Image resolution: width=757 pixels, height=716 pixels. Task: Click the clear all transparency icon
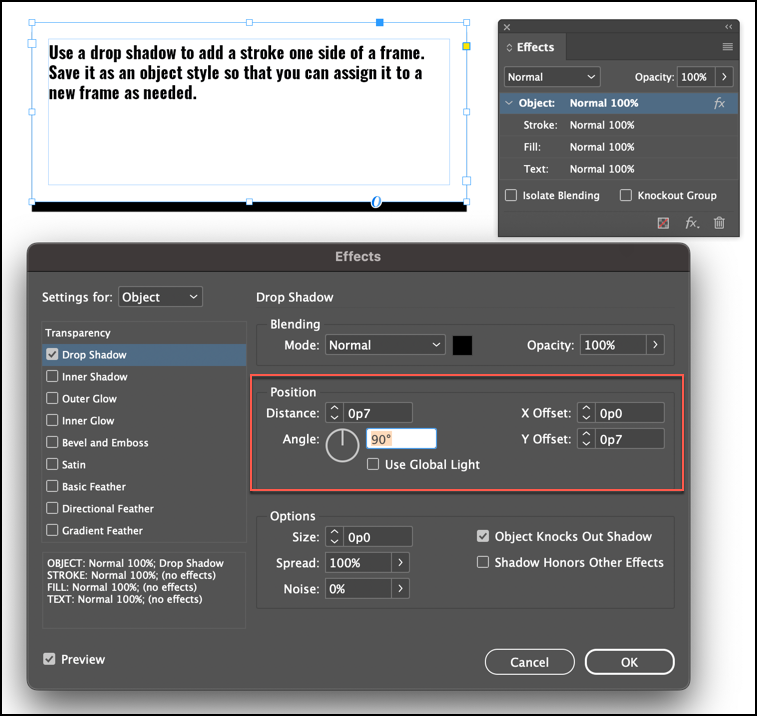[x=663, y=223]
